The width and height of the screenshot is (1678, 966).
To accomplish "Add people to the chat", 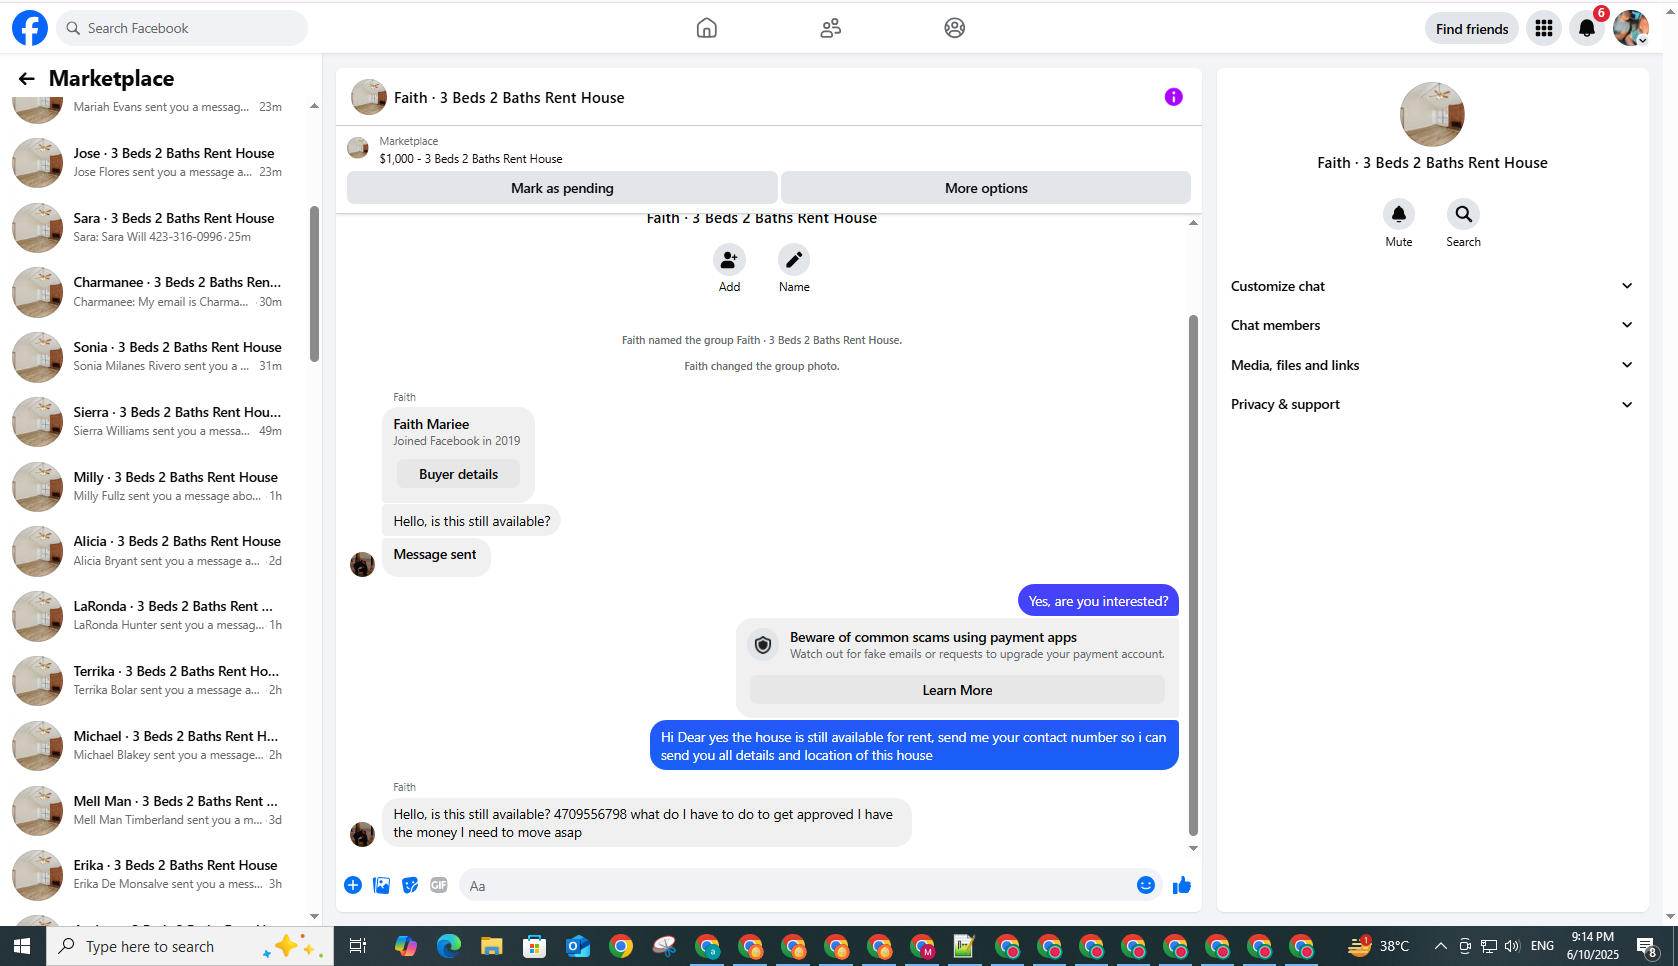I will (729, 260).
